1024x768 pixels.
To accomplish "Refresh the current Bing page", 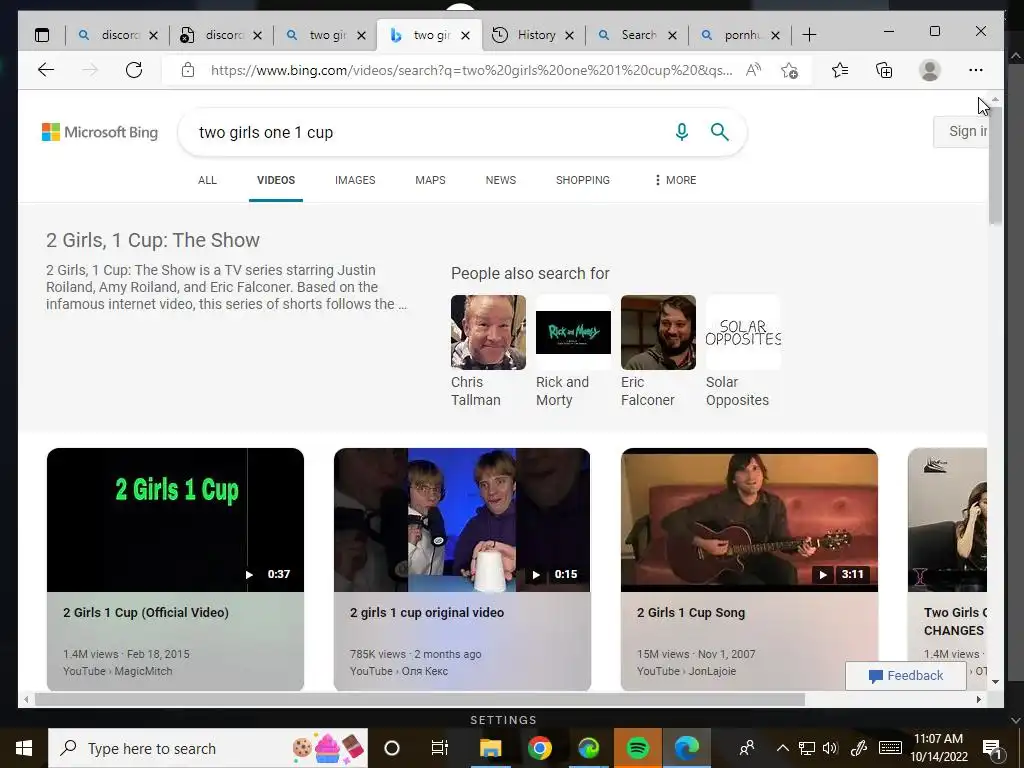I will click(x=134, y=70).
